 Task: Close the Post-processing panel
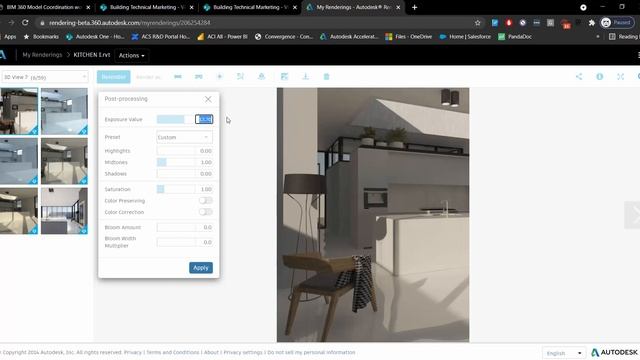pos(208,99)
